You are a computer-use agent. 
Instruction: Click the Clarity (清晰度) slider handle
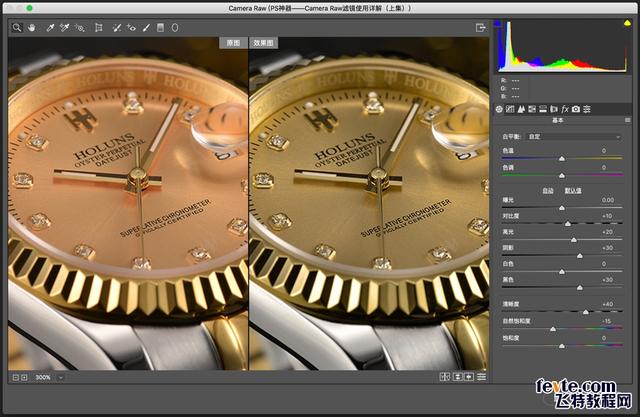click(x=586, y=312)
